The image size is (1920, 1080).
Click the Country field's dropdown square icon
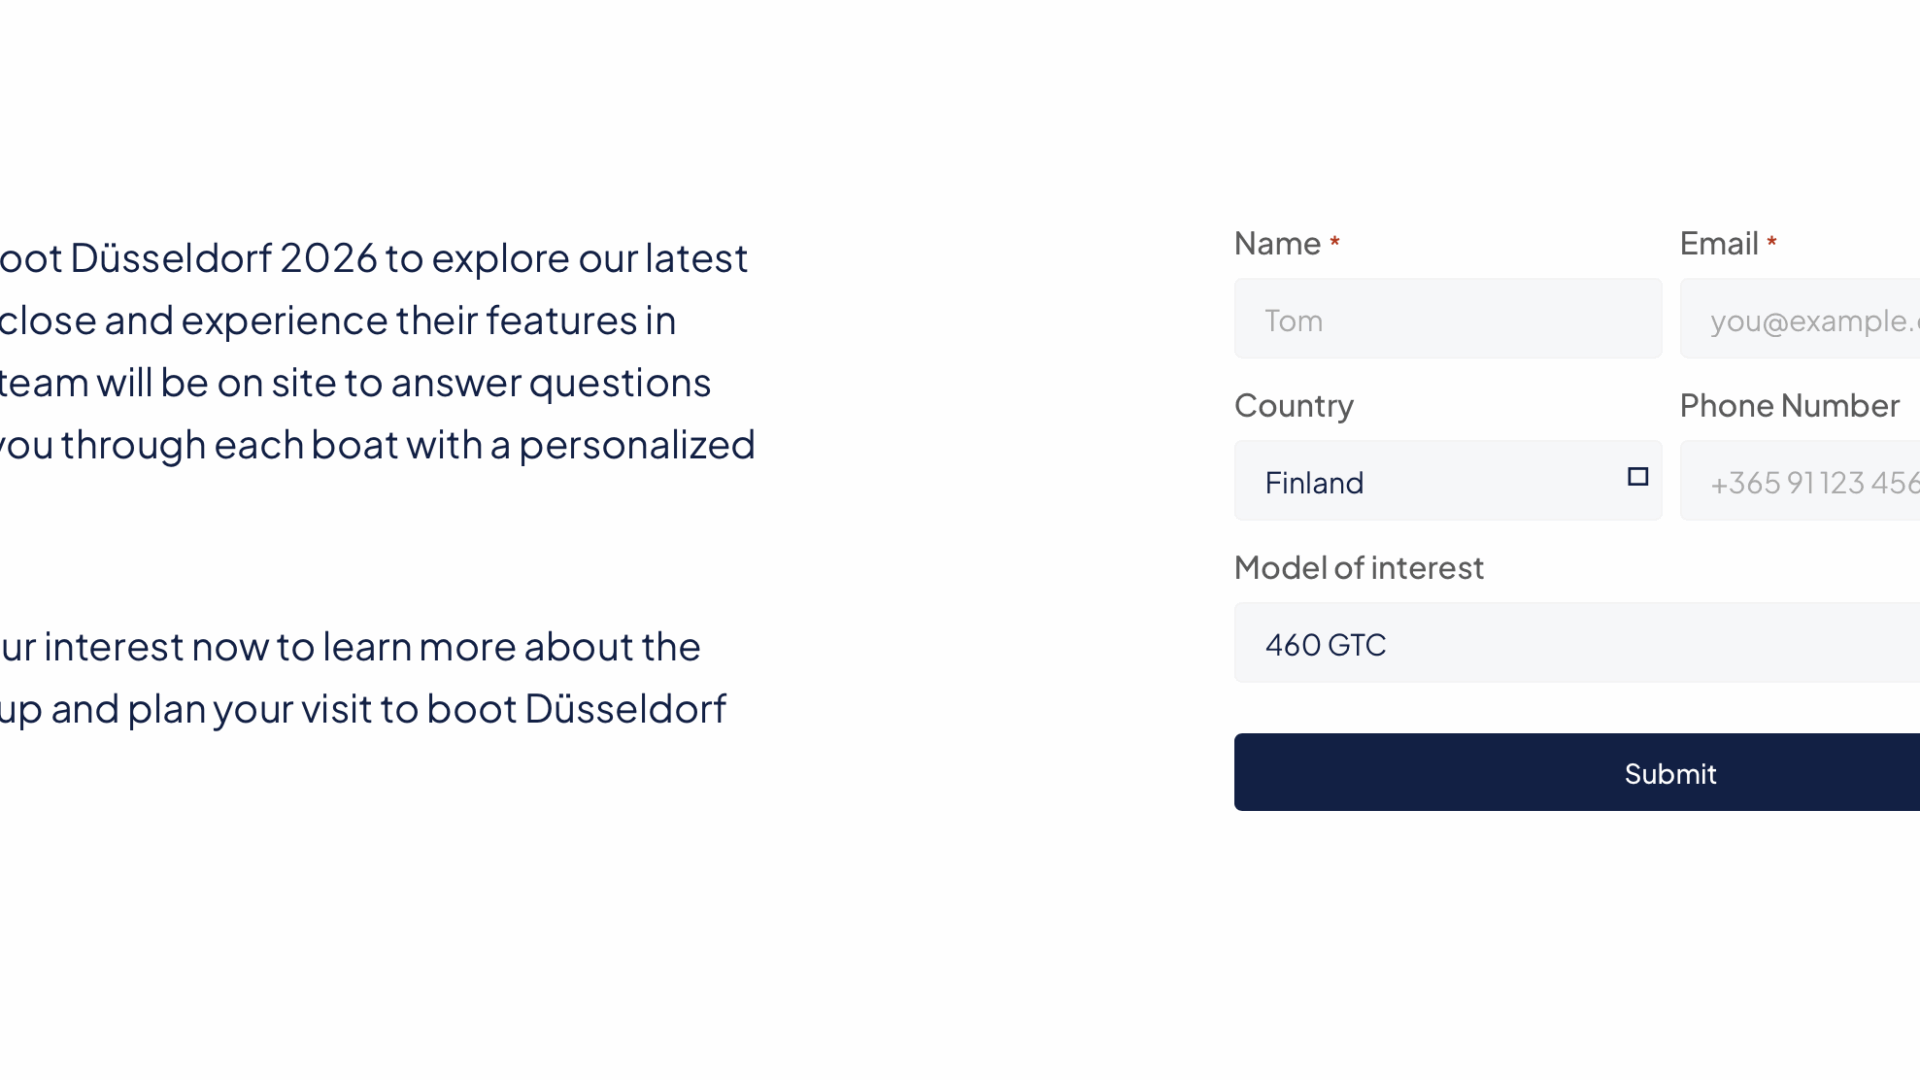click(1637, 477)
